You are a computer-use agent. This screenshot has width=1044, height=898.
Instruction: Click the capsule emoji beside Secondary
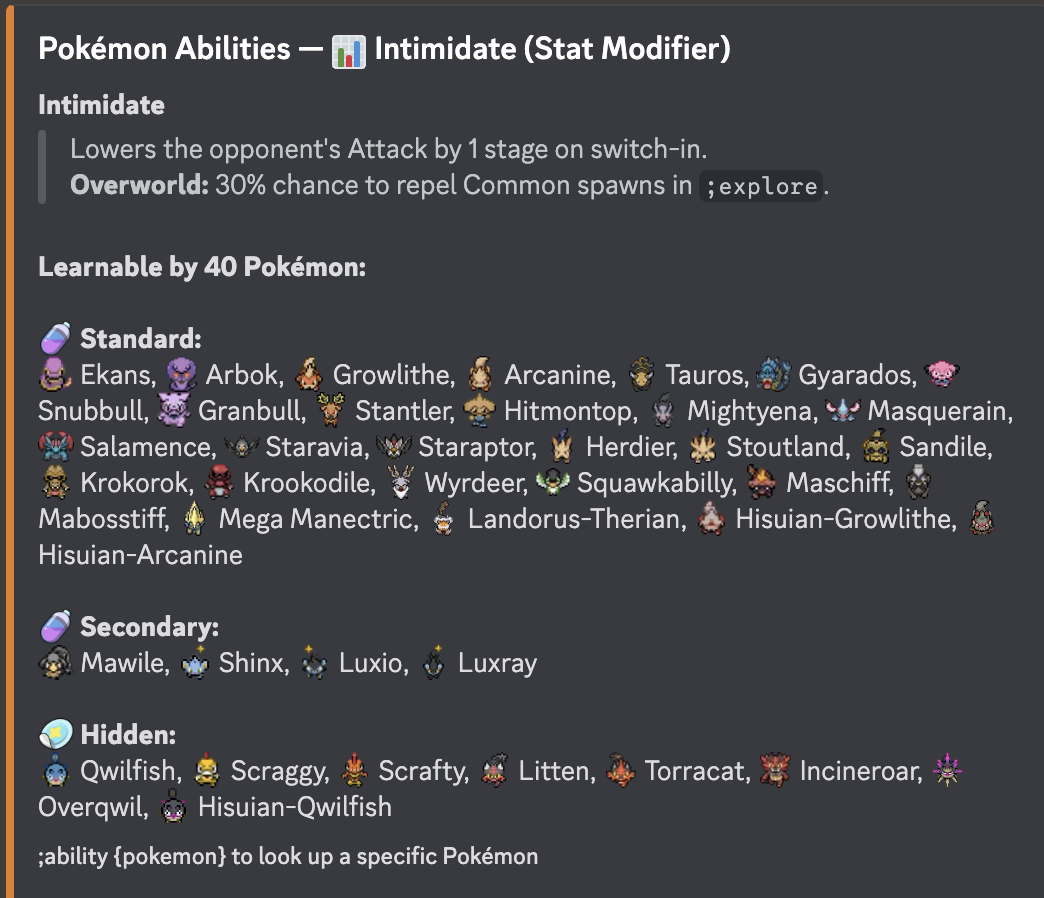55,626
